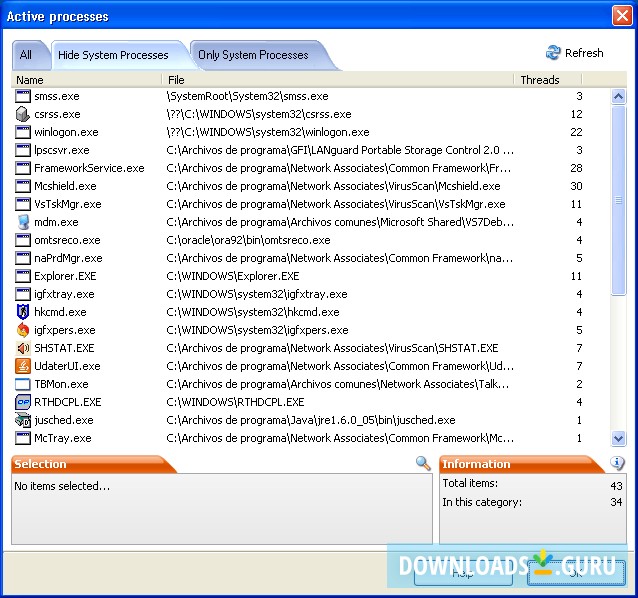Viewport: 638px width, 598px height.
Task: Click the Mcshield.exe process icon
Action: coord(23,186)
